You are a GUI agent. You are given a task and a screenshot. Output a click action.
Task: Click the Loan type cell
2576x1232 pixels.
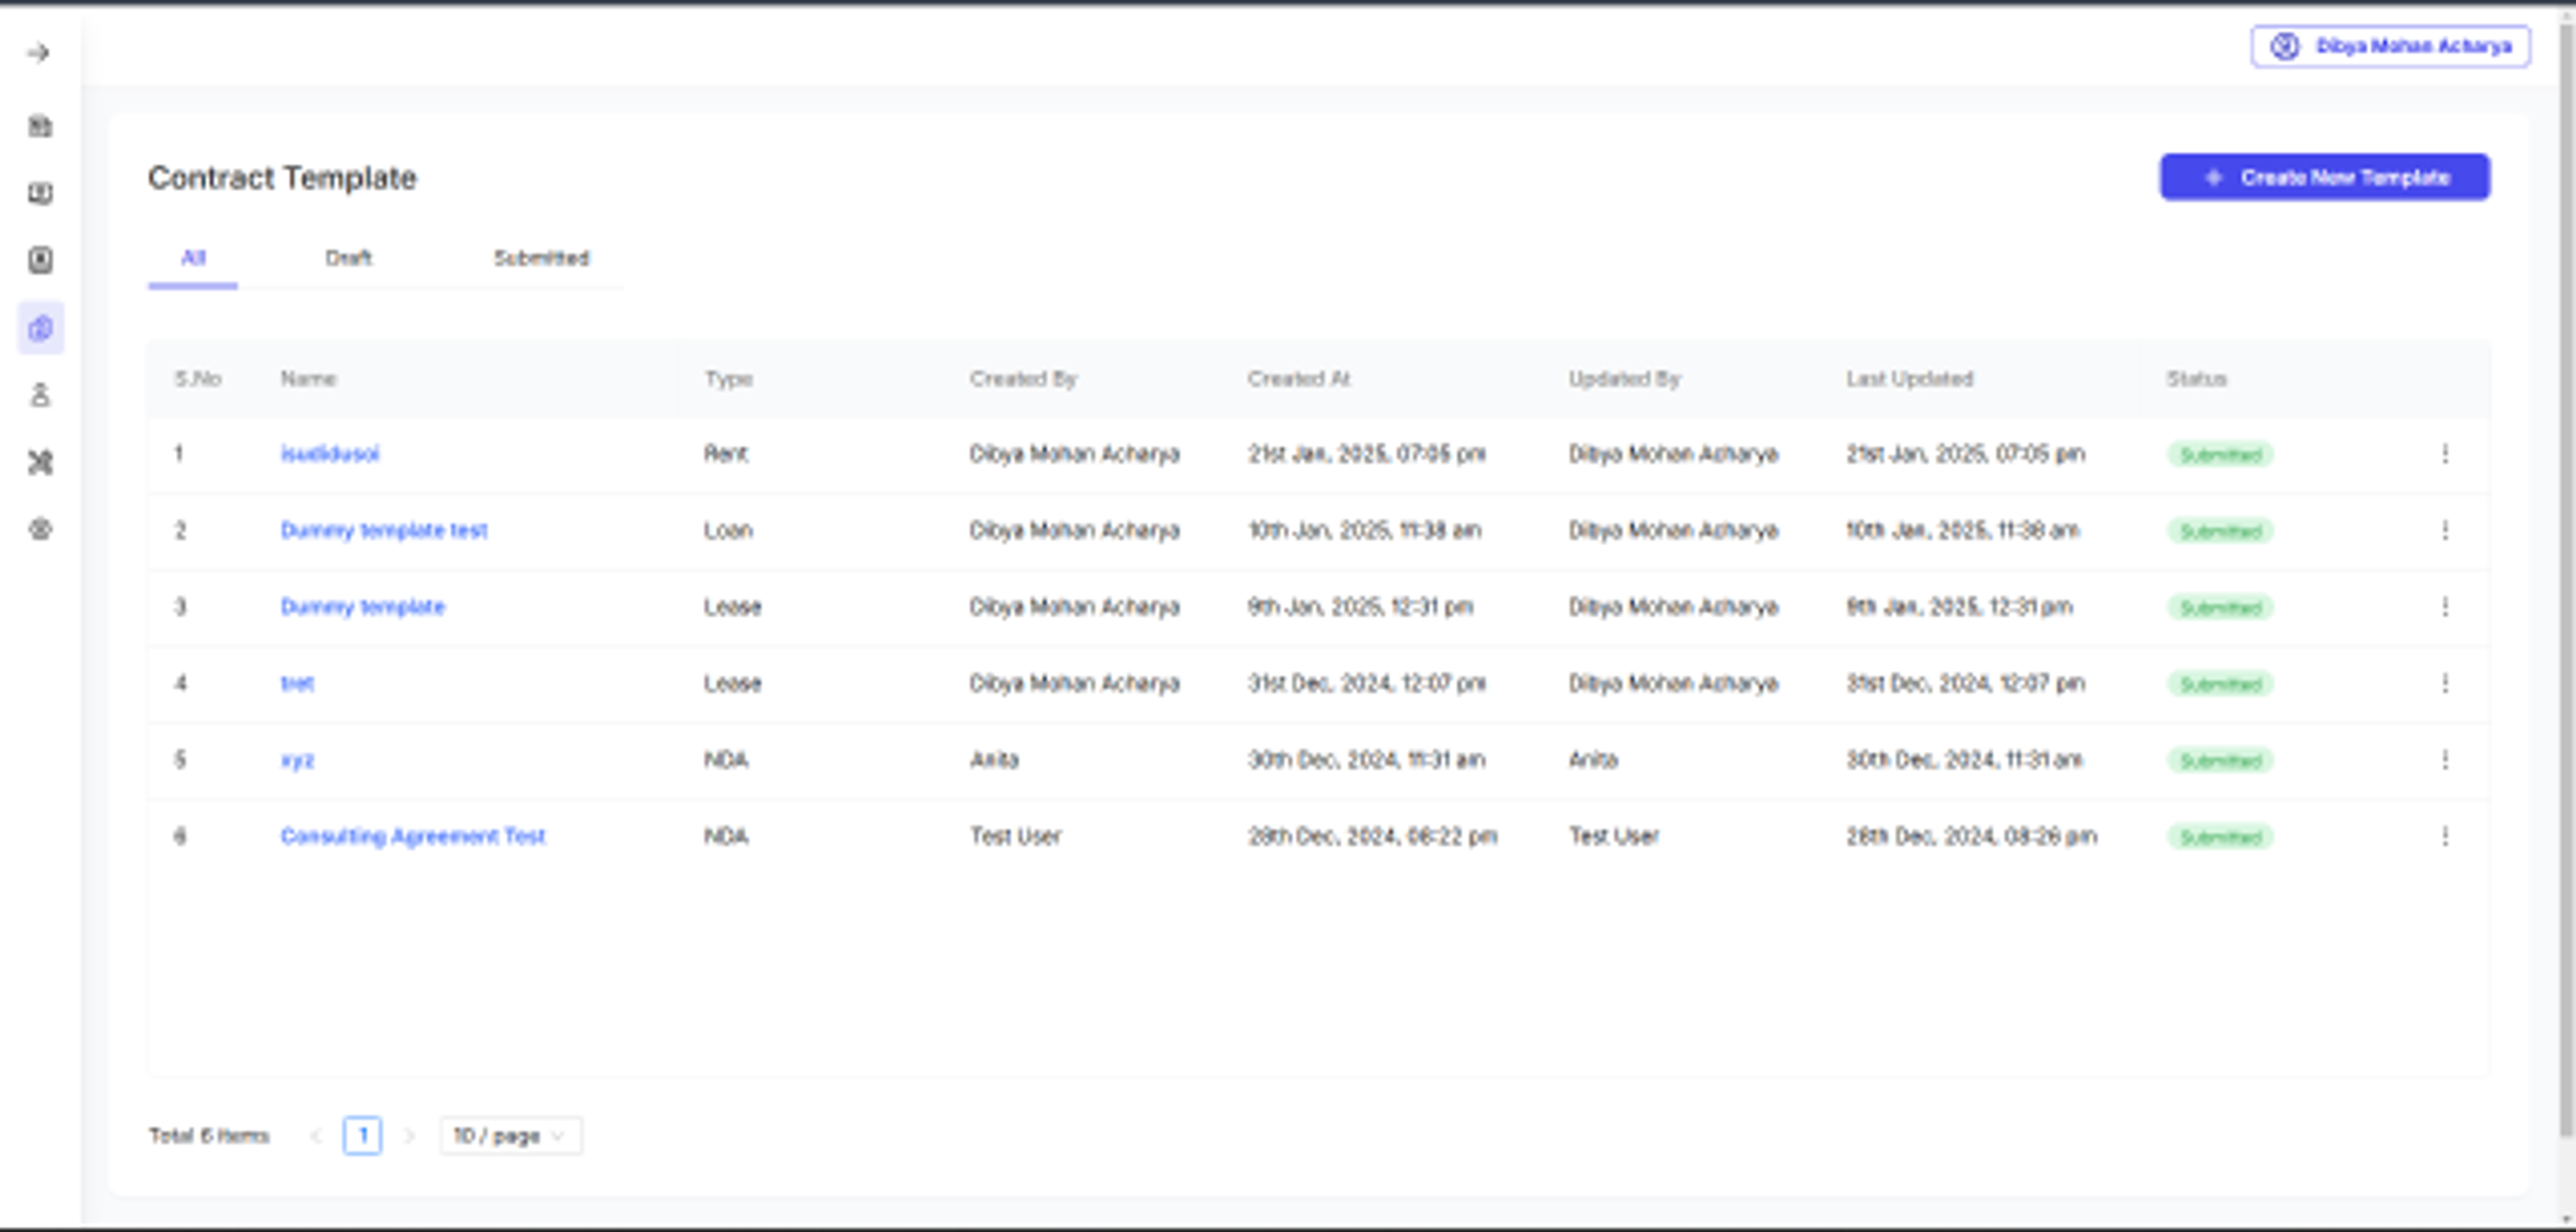point(728,530)
